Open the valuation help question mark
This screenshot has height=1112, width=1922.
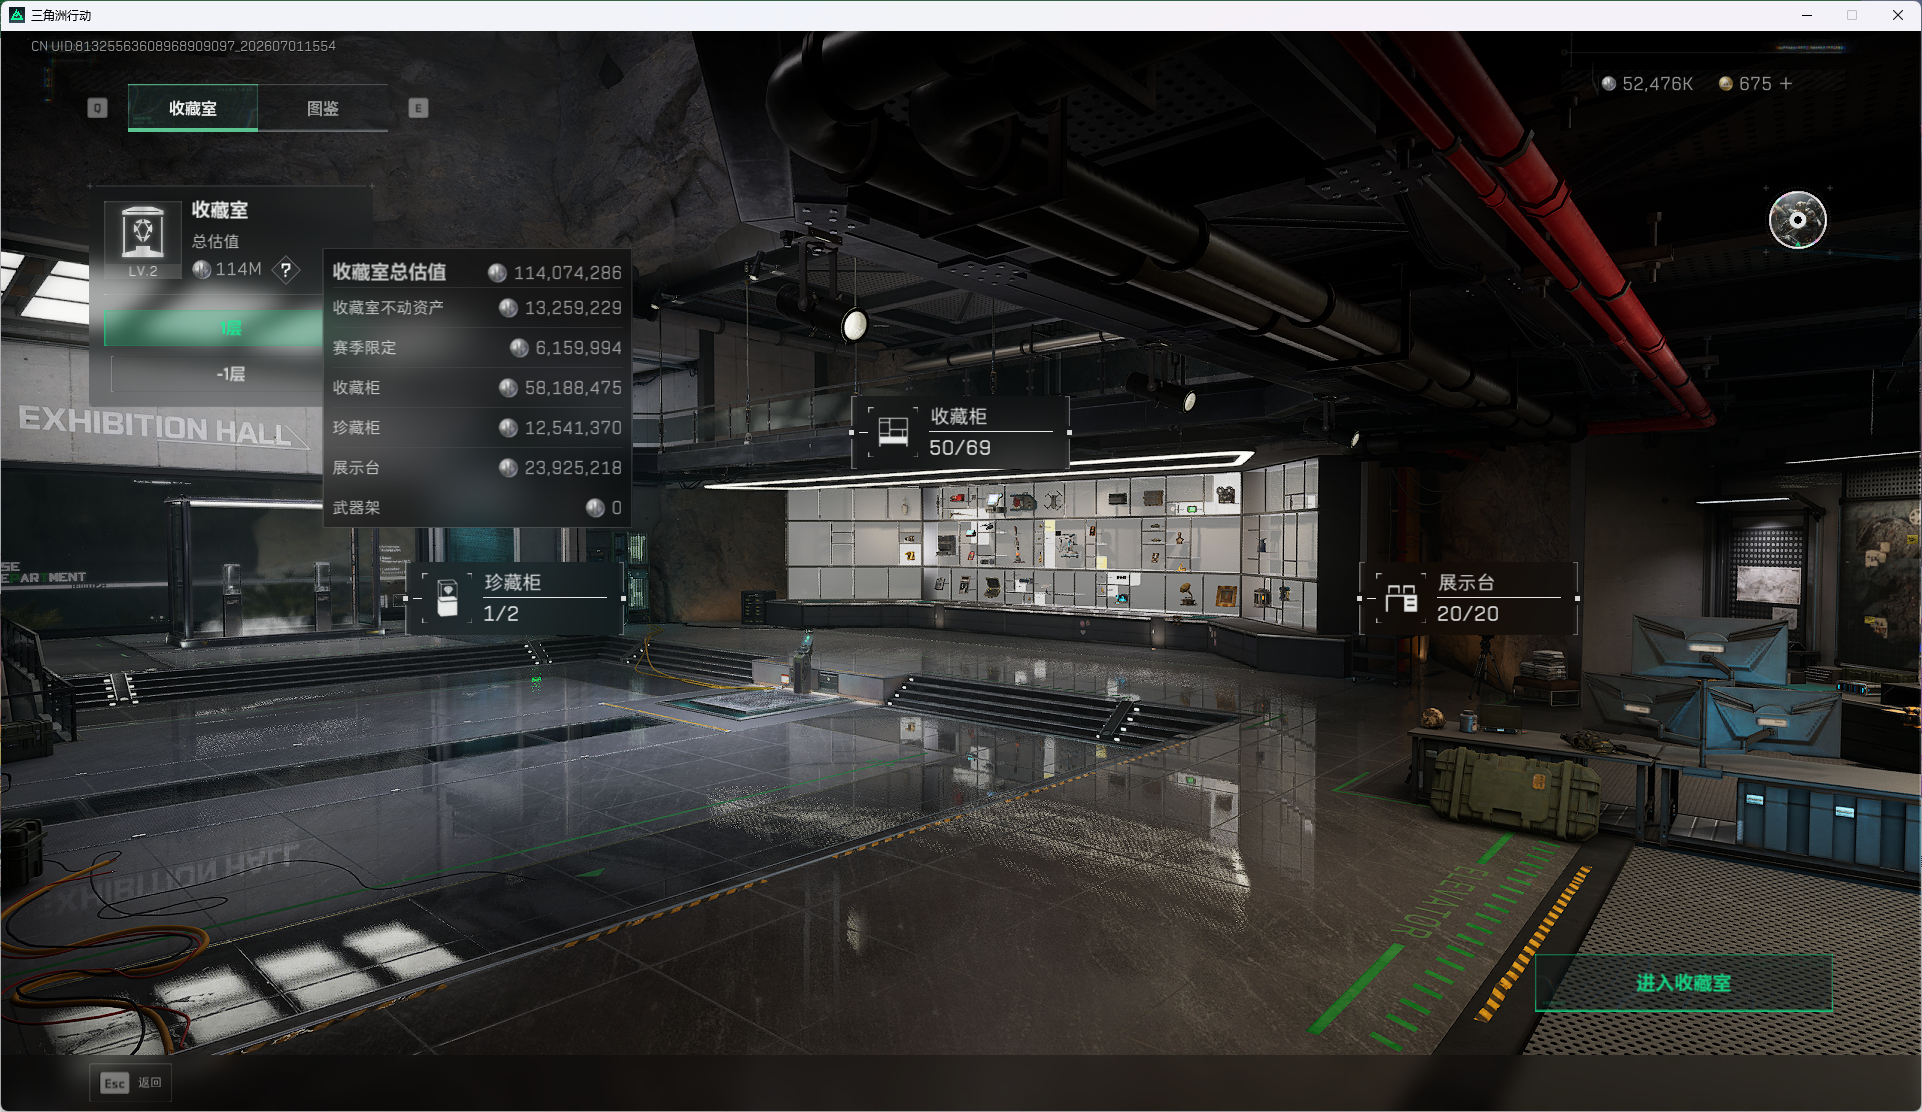point(286,270)
